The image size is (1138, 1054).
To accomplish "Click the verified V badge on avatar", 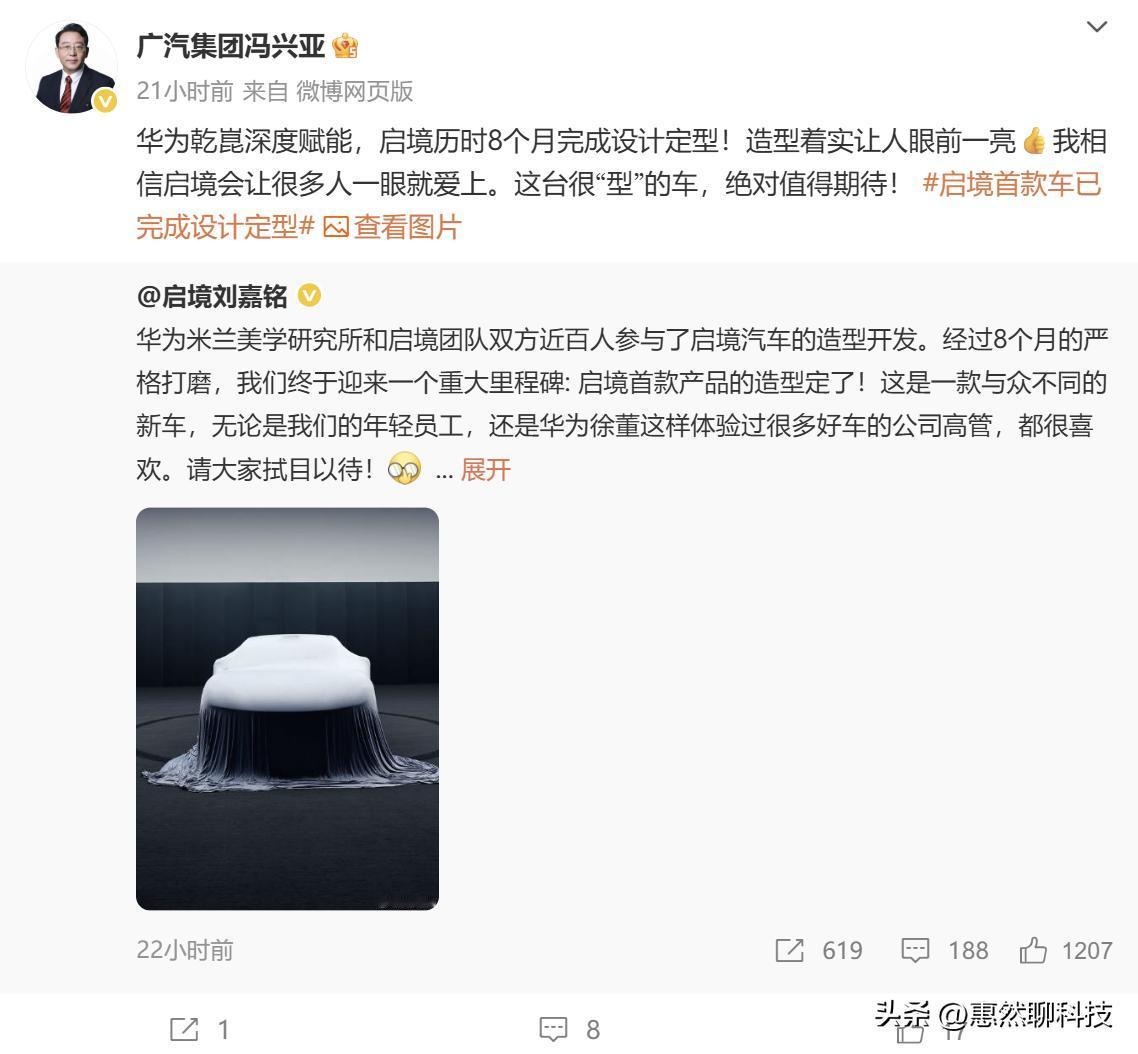I will tap(105, 101).
